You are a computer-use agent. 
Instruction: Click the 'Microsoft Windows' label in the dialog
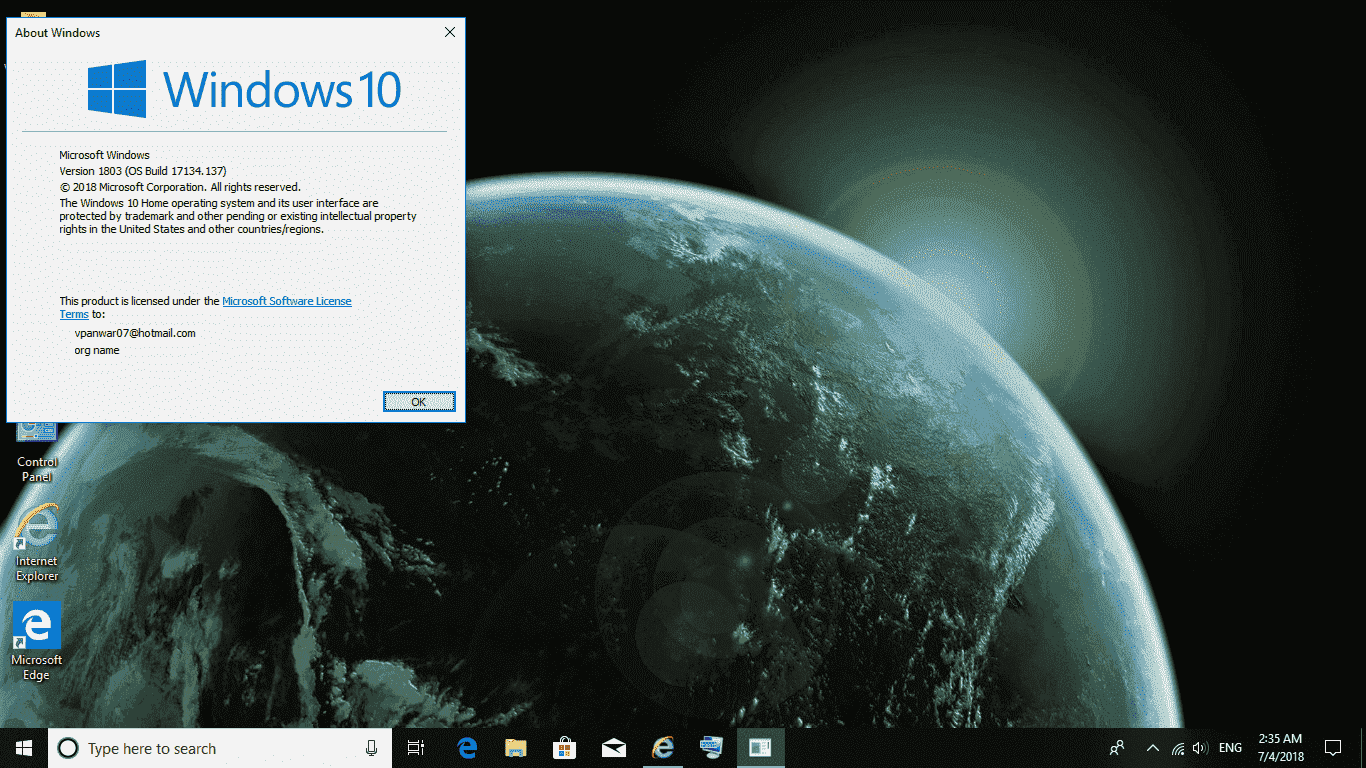click(104, 155)
